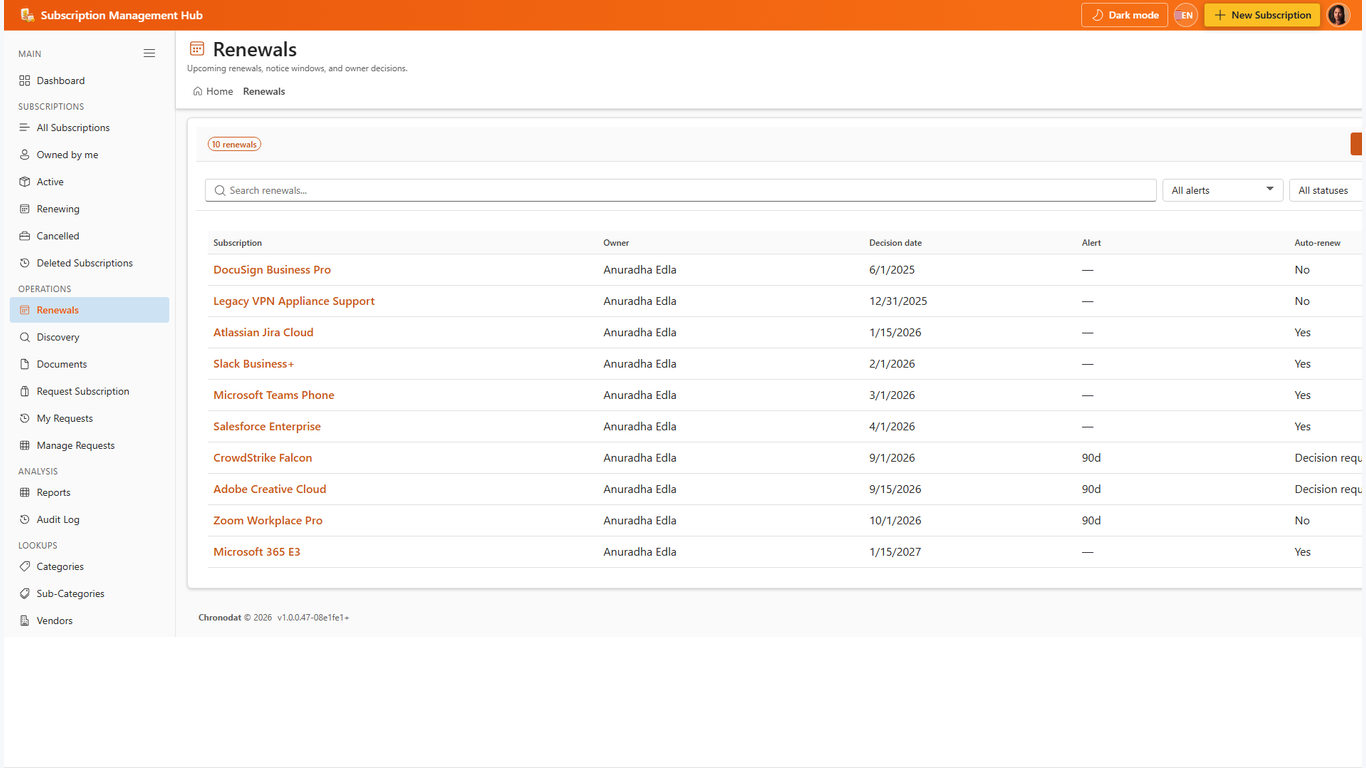Click the Audit Log clock icon
This screenshot has width=1366, height=768.
(25, 519)
